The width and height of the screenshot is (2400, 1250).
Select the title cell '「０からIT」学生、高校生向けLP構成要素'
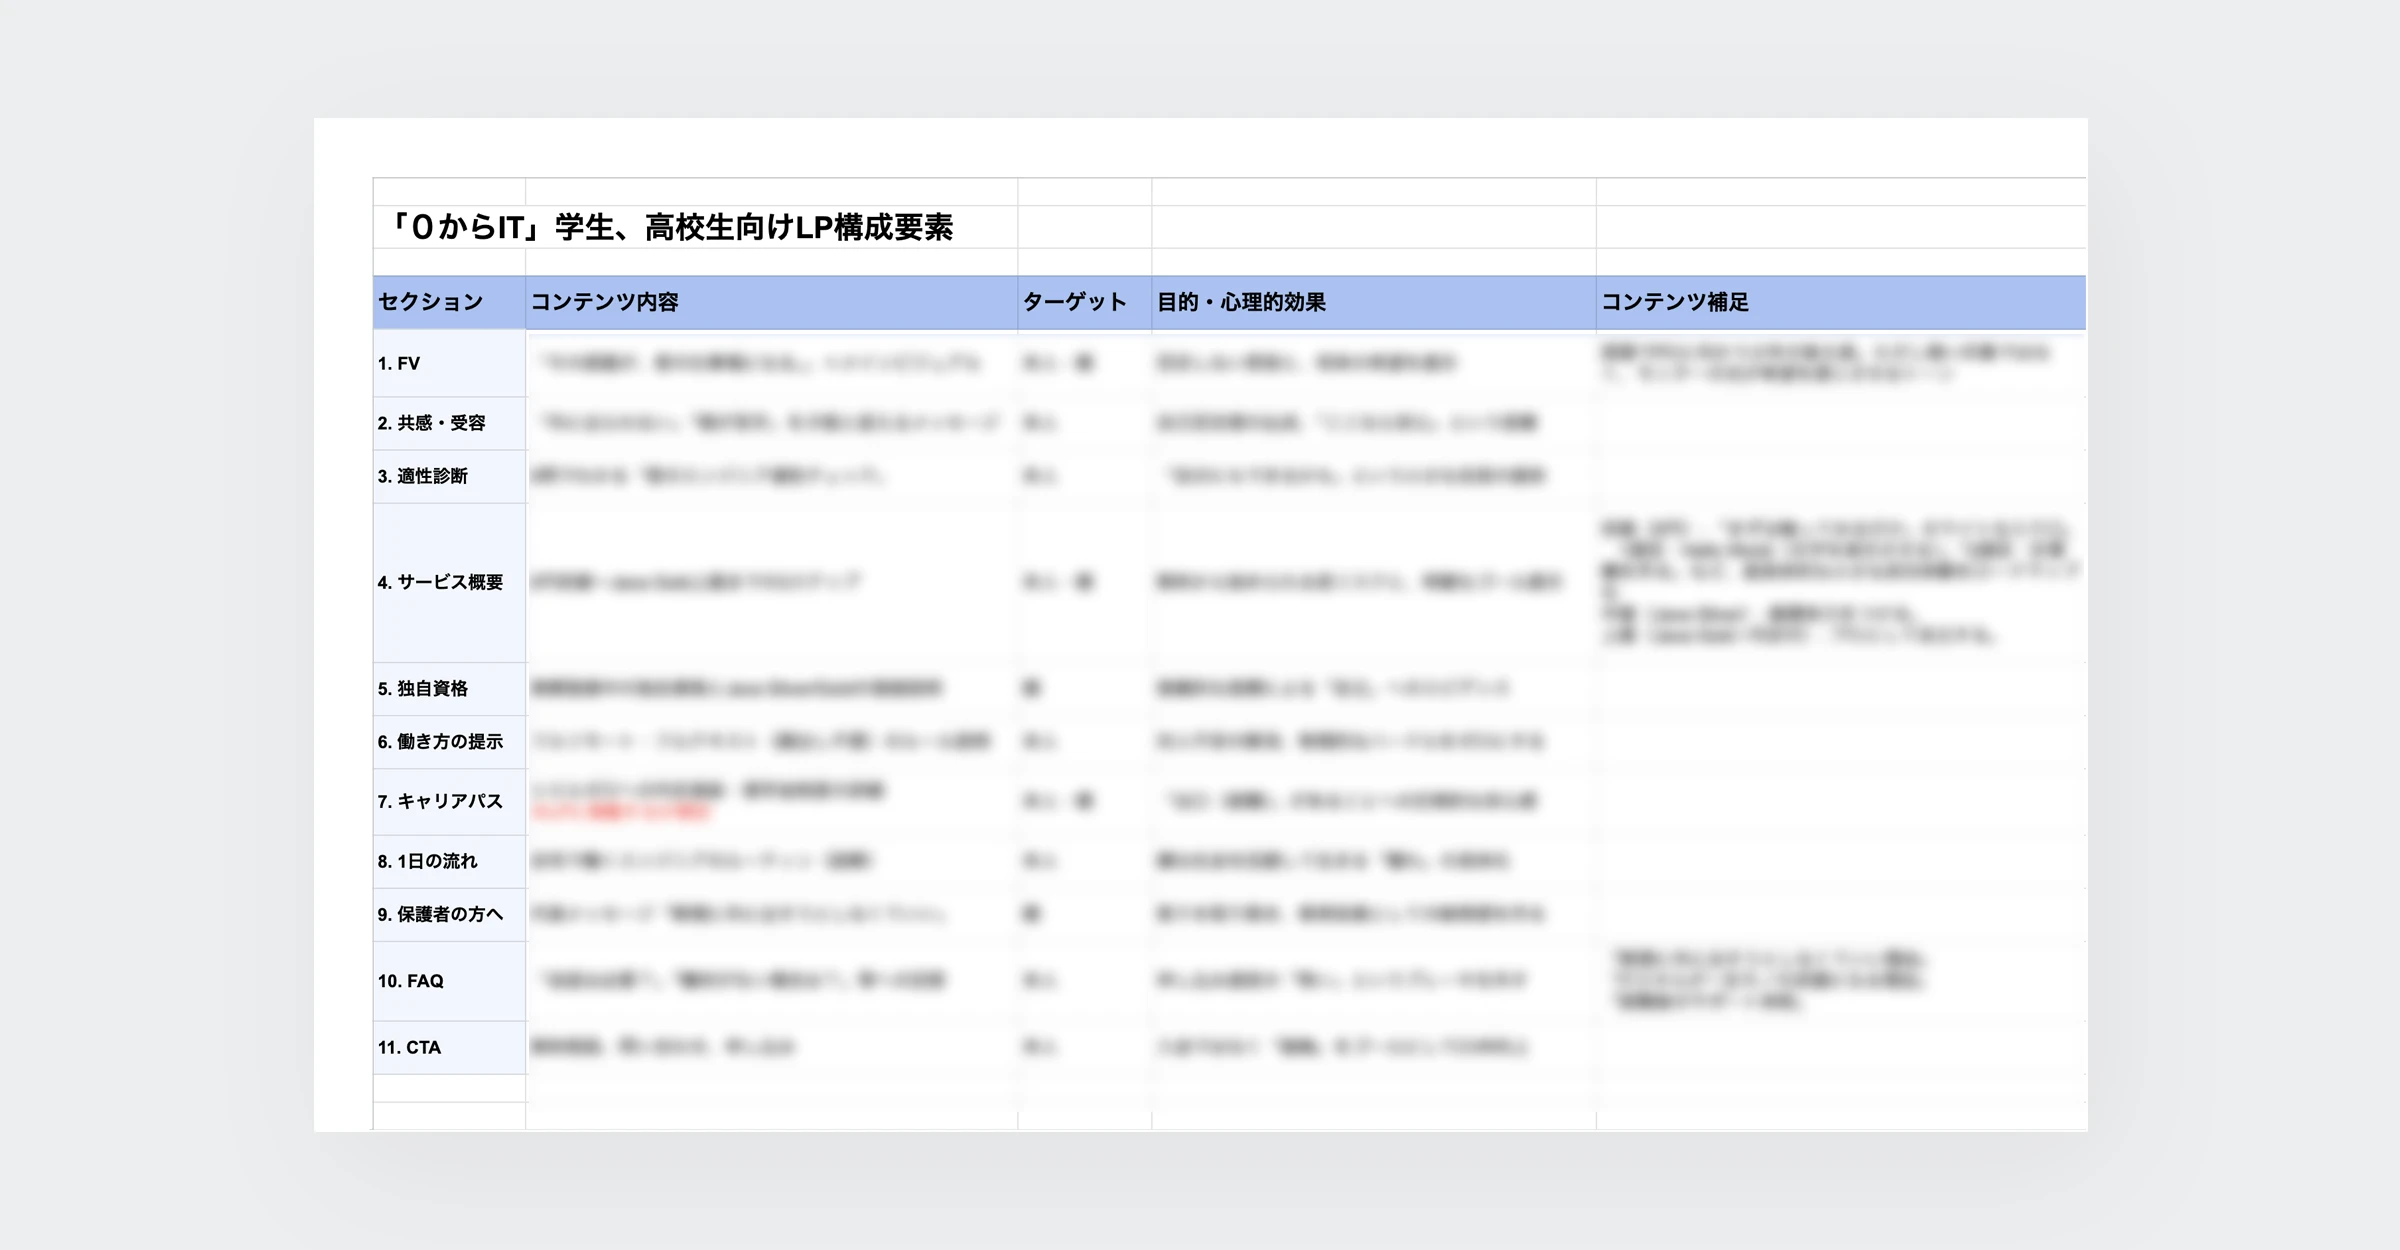(696, 227)
